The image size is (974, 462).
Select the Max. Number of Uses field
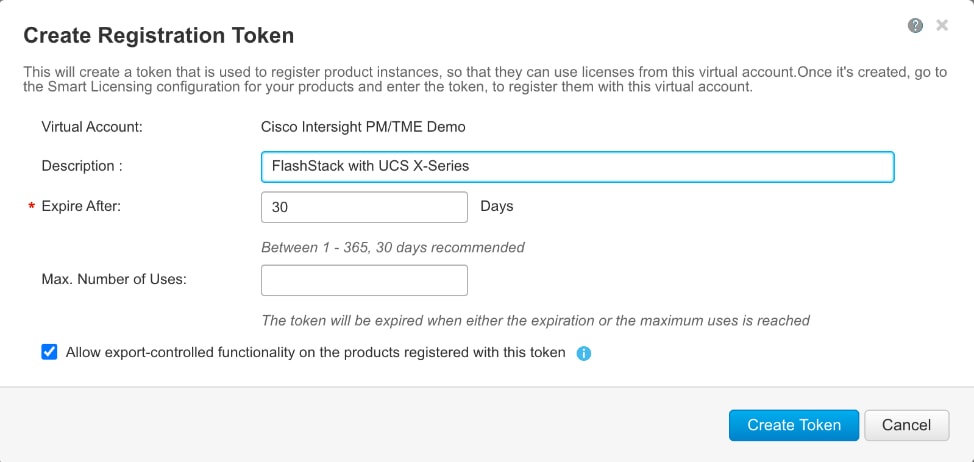(x=365, y=281)
